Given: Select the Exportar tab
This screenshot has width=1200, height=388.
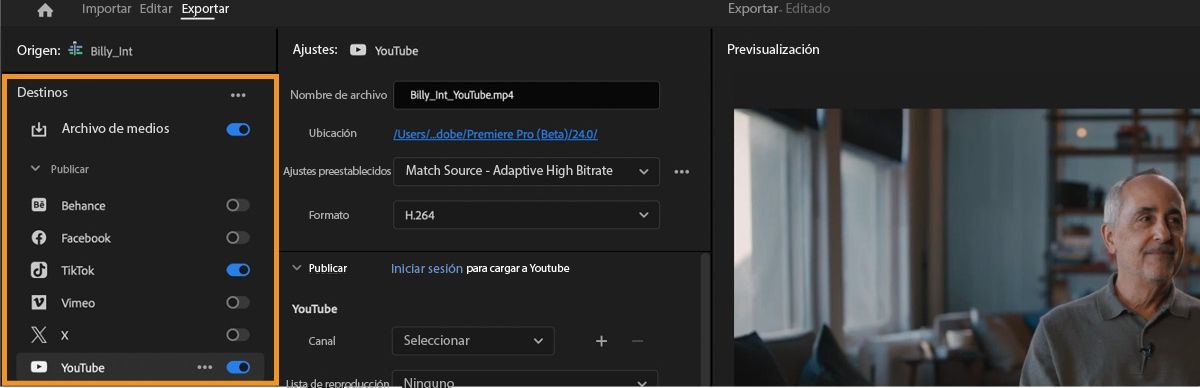Looking at the screenshot, I should coord(205,9).
